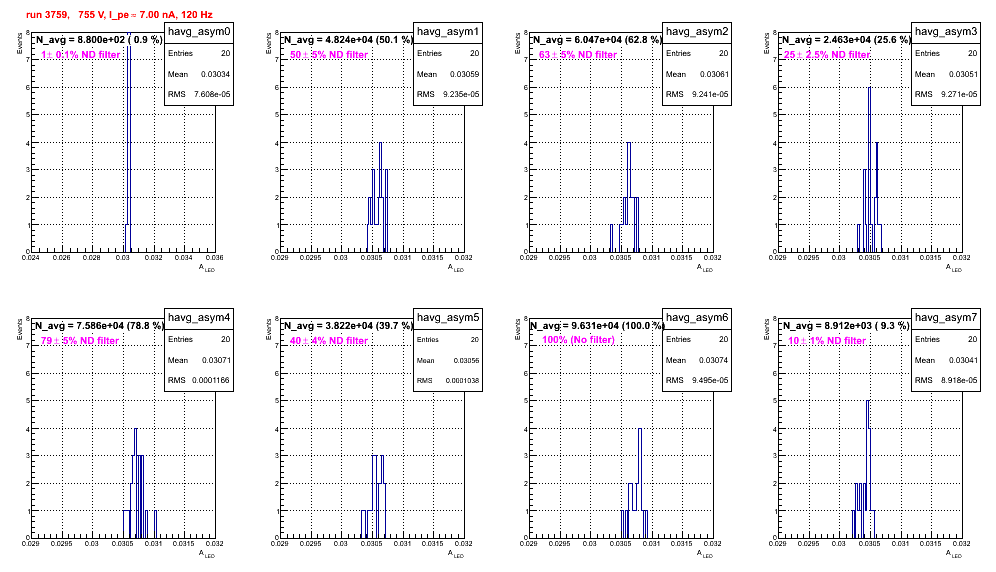
Task: Click RMS 9.271e-05 in havg_asym3 stats
Action: click(x=946, y=95)
